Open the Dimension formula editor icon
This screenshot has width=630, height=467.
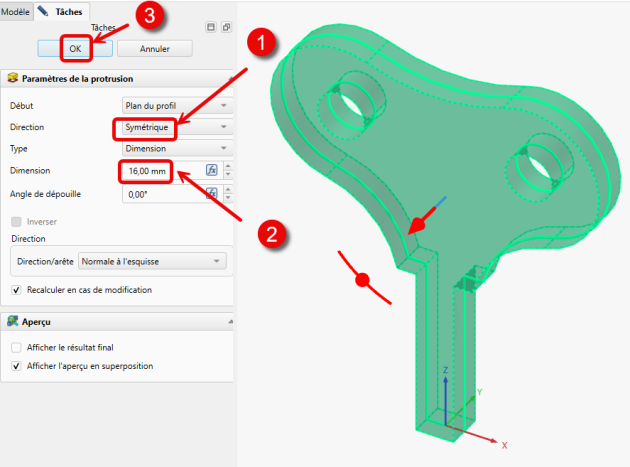212,170
